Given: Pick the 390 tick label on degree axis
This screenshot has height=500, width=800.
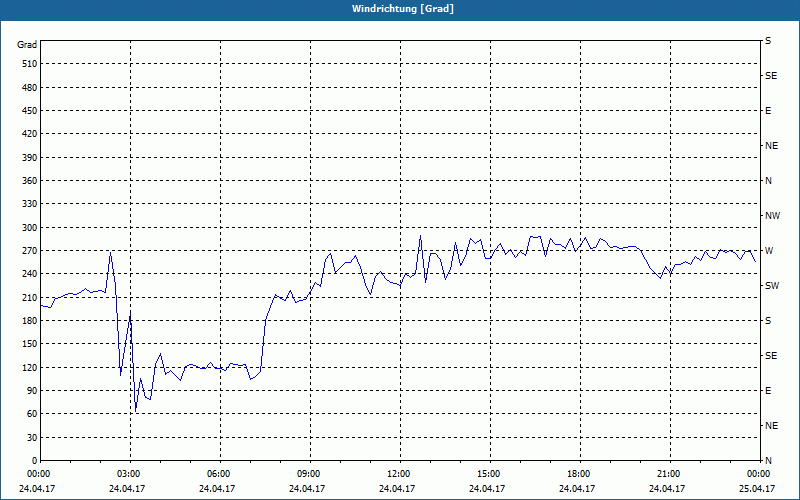Looking at the screenshot, I should [30, 158].
